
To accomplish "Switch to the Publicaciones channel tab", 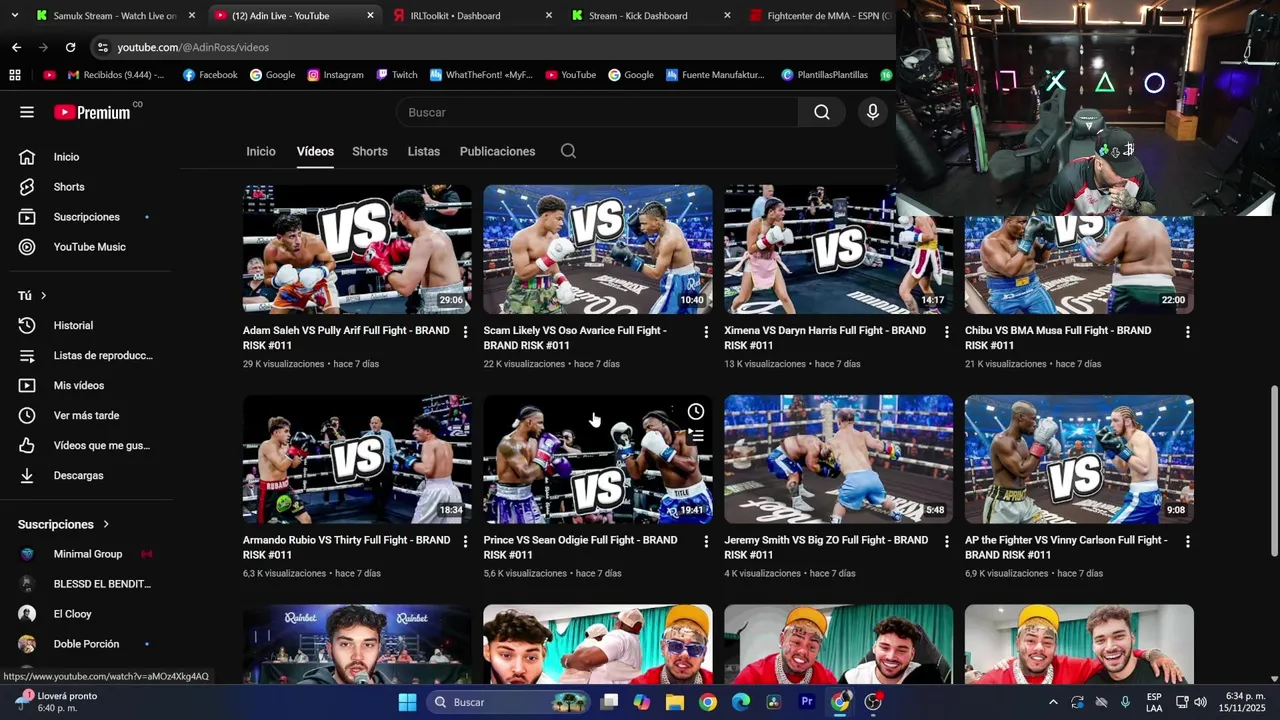I will pos(497,151).
